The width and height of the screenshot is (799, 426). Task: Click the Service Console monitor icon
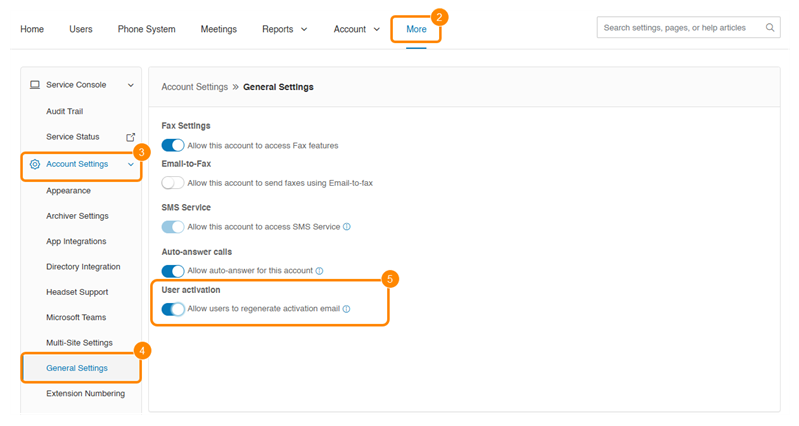(35, 85)
